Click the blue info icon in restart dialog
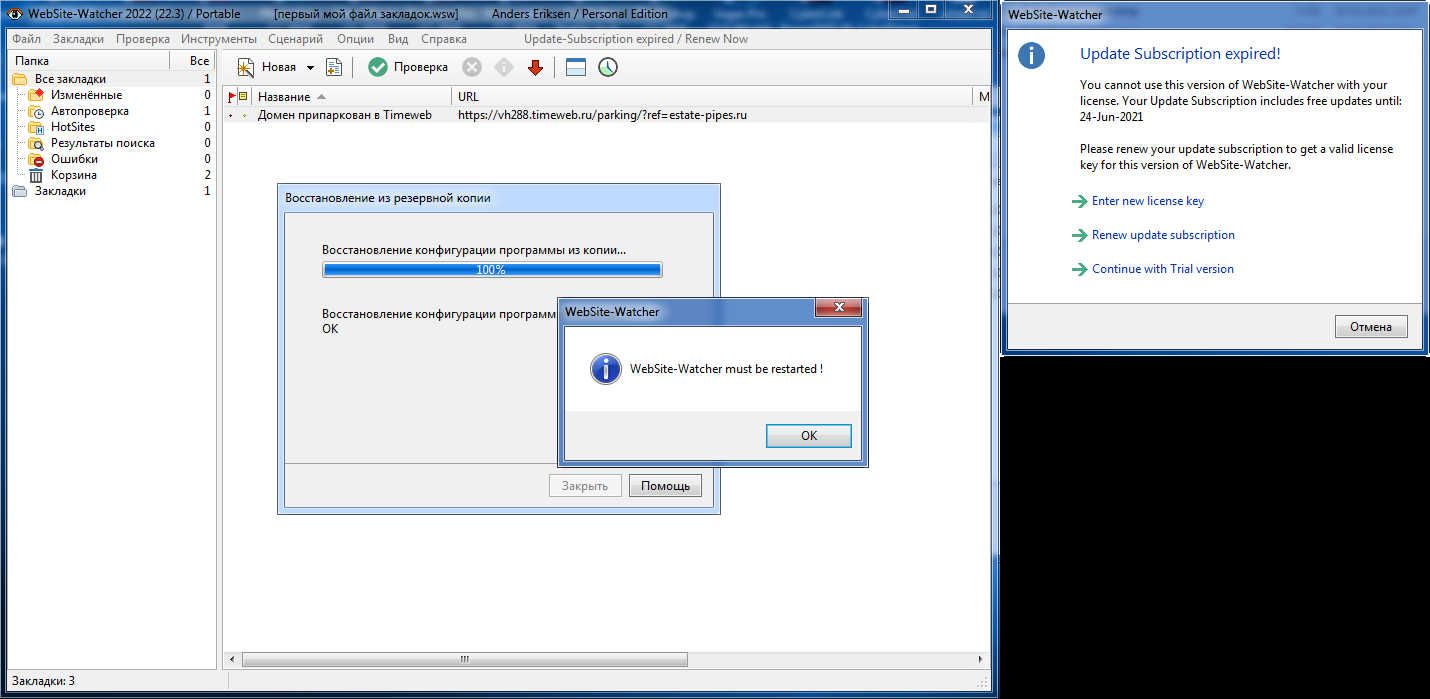 tap(606, 369)
